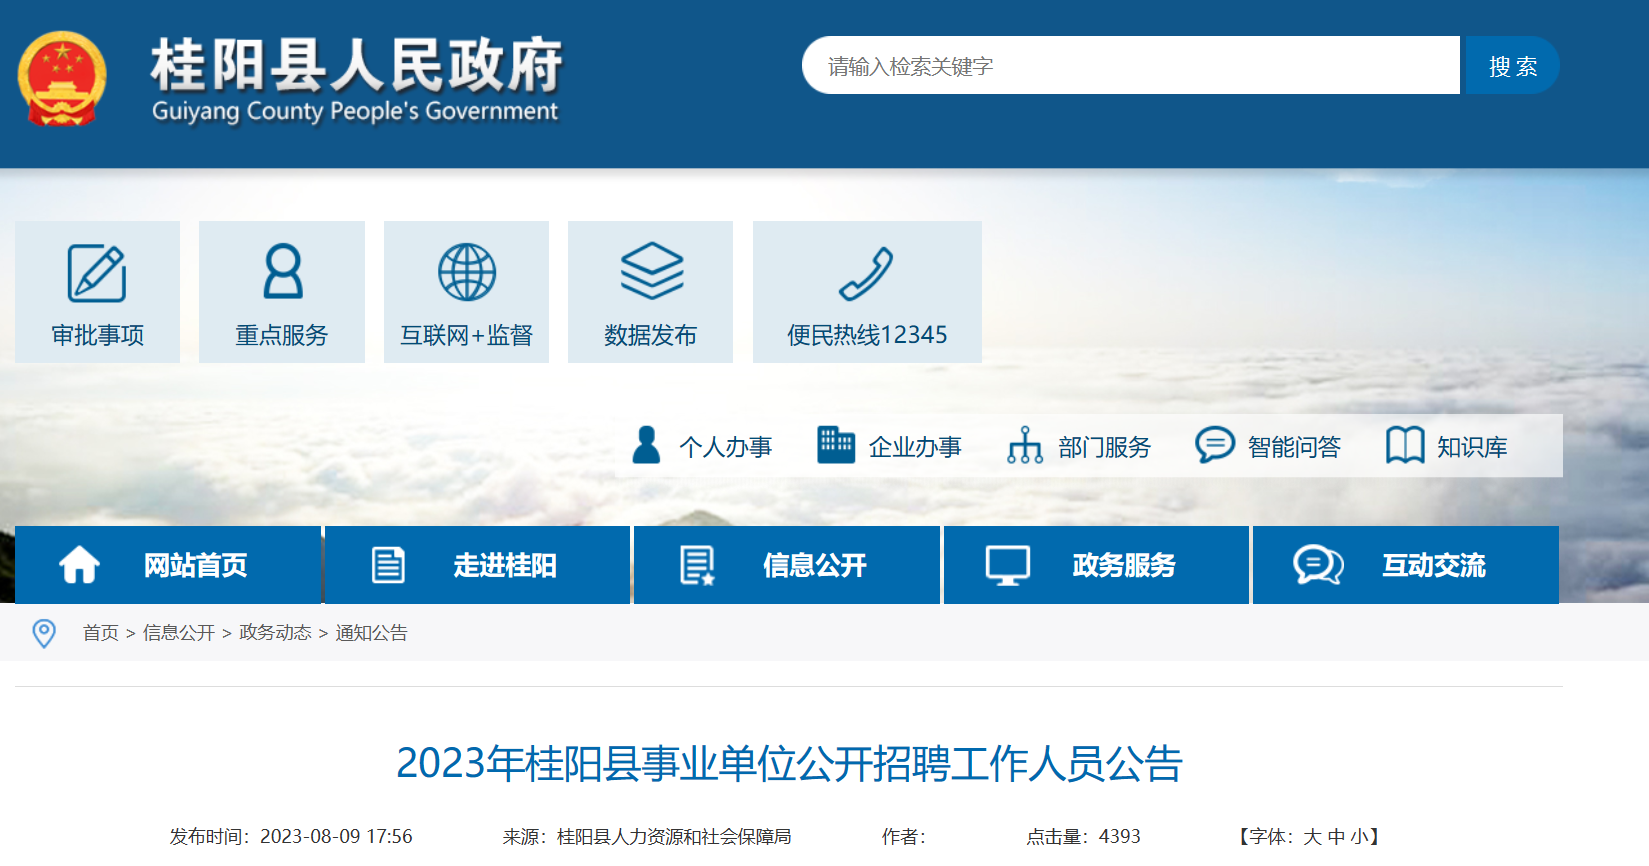This screenshot has width=1649, height=866.
Task: Go to 企业办事 services
Action: tap(915, 447)
